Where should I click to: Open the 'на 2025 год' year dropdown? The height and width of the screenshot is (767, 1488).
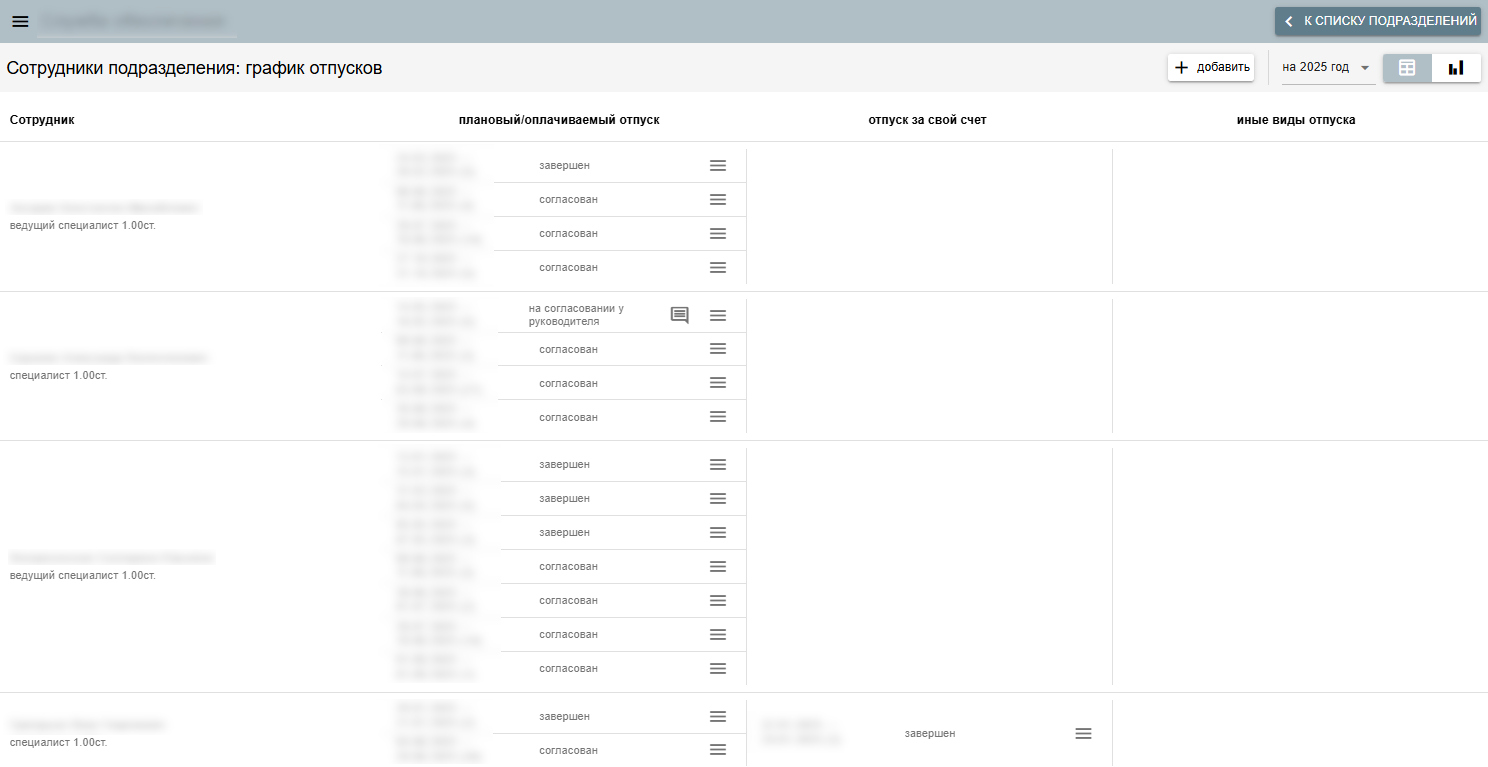tap(1326, 67)
